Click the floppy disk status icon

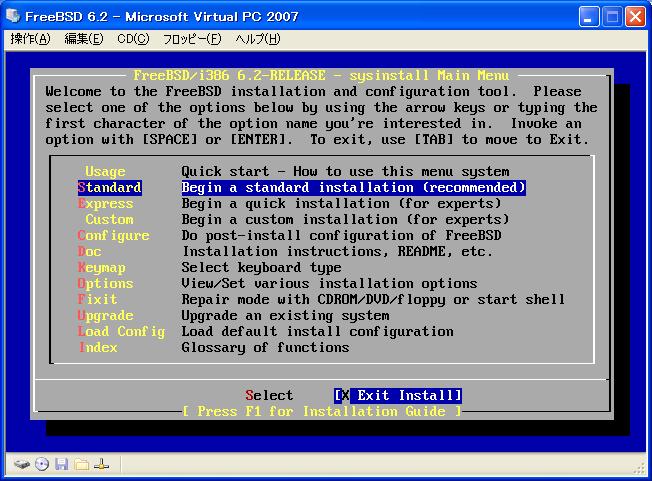point(62,464)
